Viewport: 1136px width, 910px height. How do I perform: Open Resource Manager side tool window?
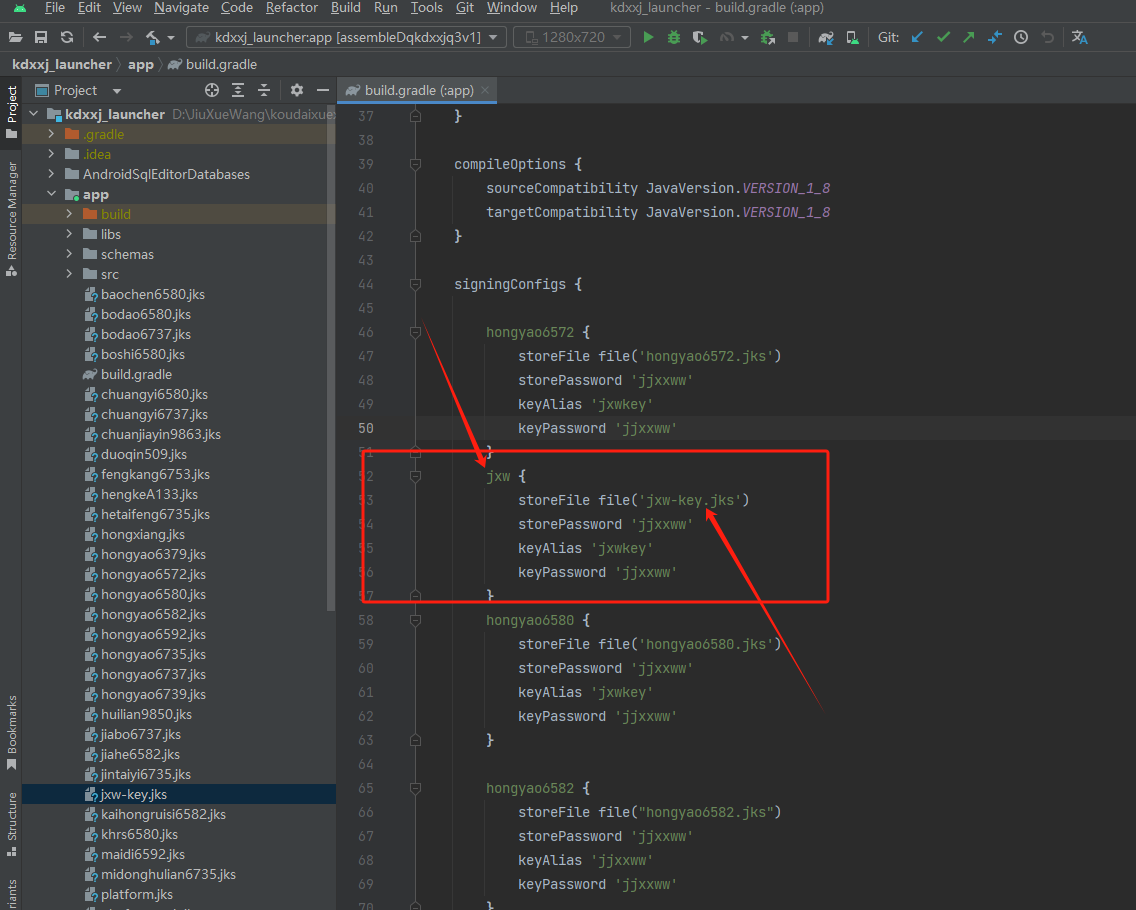click(x=12, y=210)
